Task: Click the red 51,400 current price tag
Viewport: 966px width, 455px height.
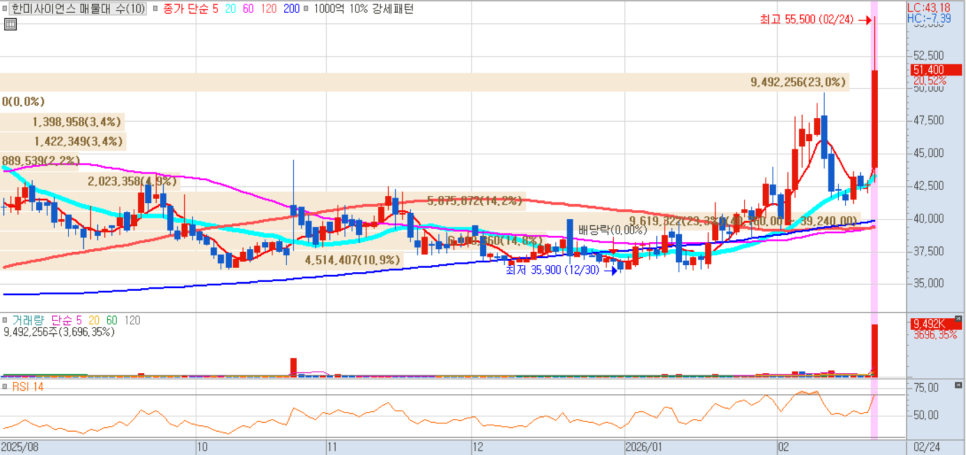Action: click(x=934, y=70)
